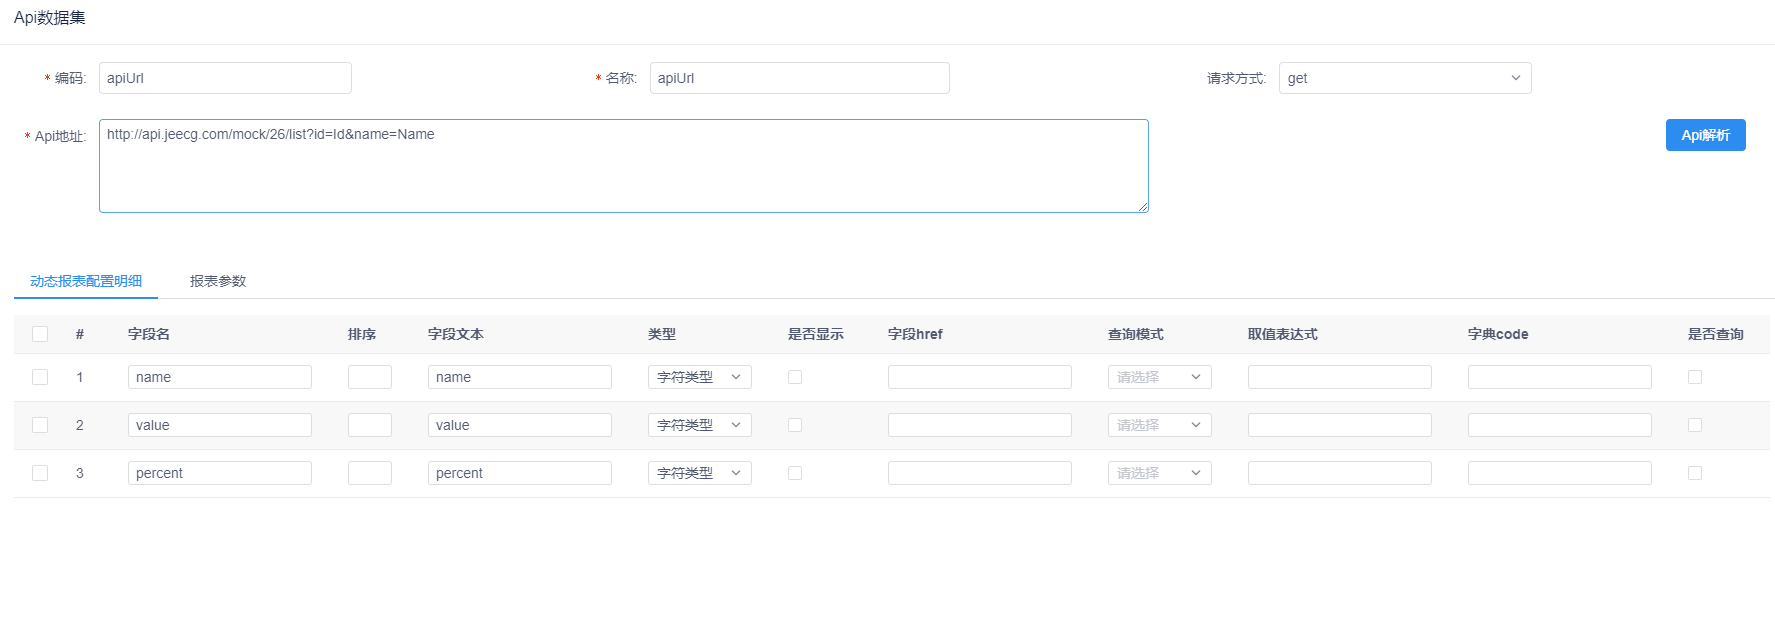Open 类型 dropdown in value row
The width and height of the screenshot is (1775, 626).
pos(700,425)
